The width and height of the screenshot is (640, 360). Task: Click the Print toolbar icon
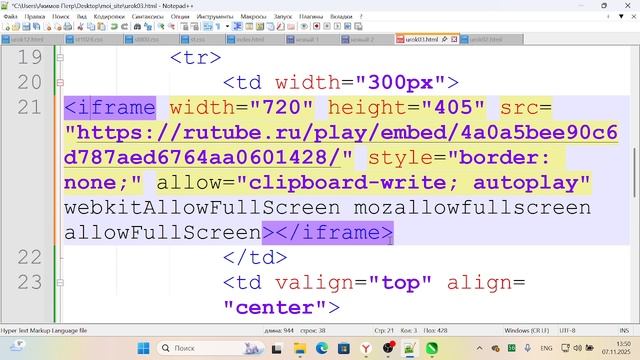tap(68, 27)
